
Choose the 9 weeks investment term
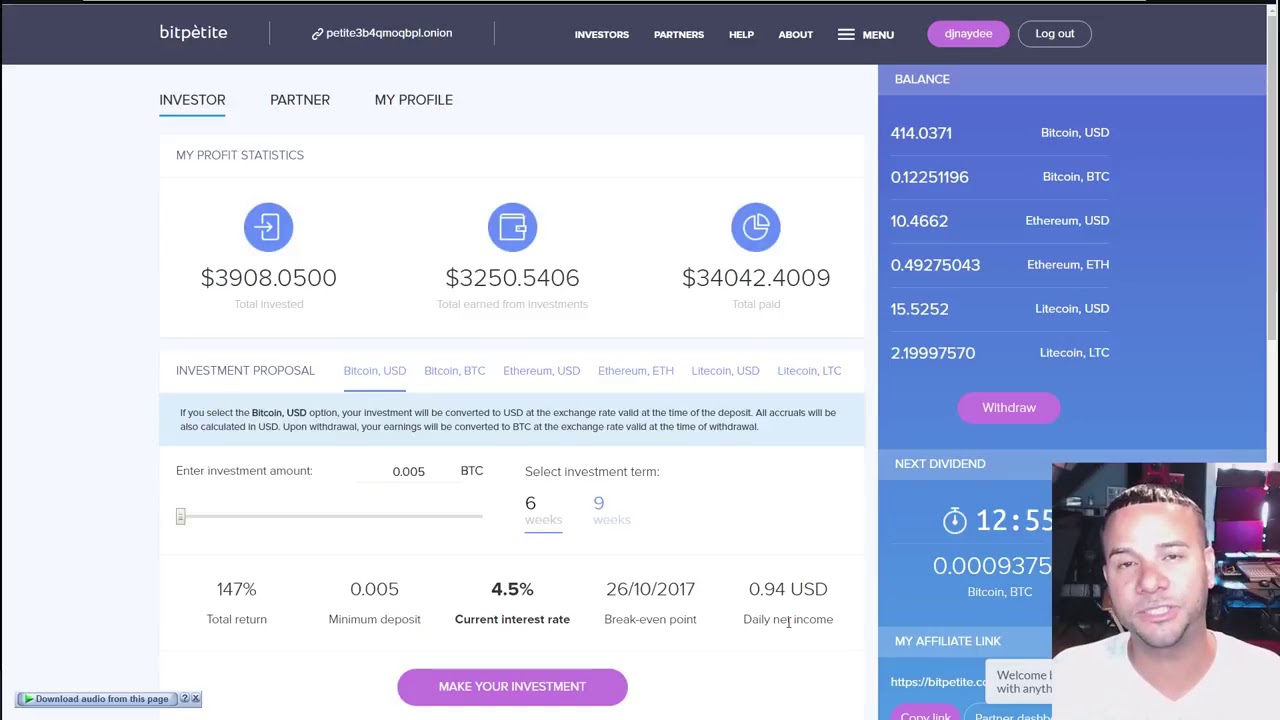[611, 510]
